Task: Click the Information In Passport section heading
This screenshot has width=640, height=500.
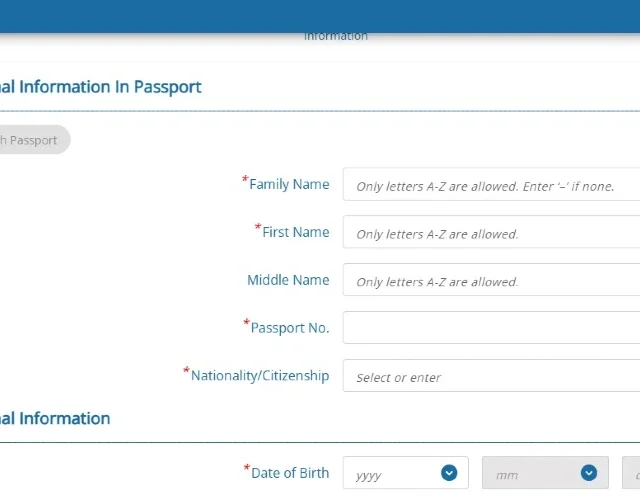Action: pyautogui.click(x=100, y=87)
